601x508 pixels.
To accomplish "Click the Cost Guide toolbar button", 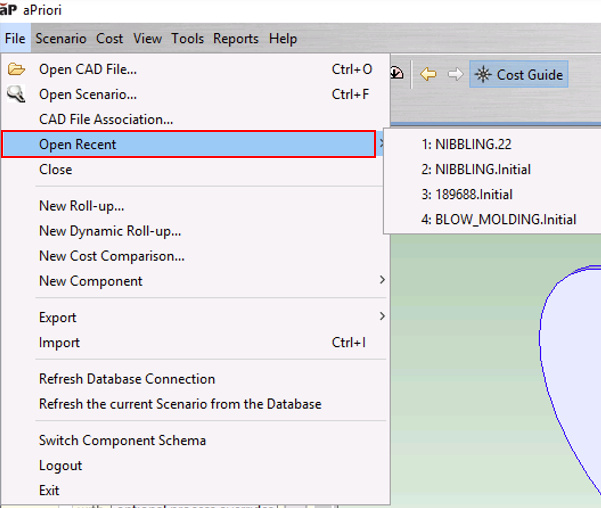I will 519,74.
